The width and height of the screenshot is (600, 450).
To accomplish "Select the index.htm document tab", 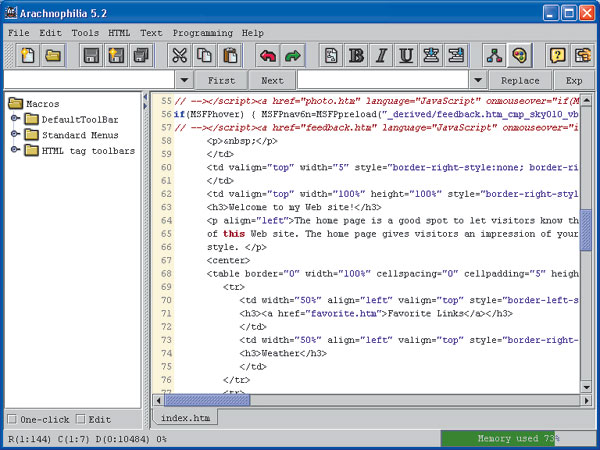I will pyautogui.click(x=185, y=418).
